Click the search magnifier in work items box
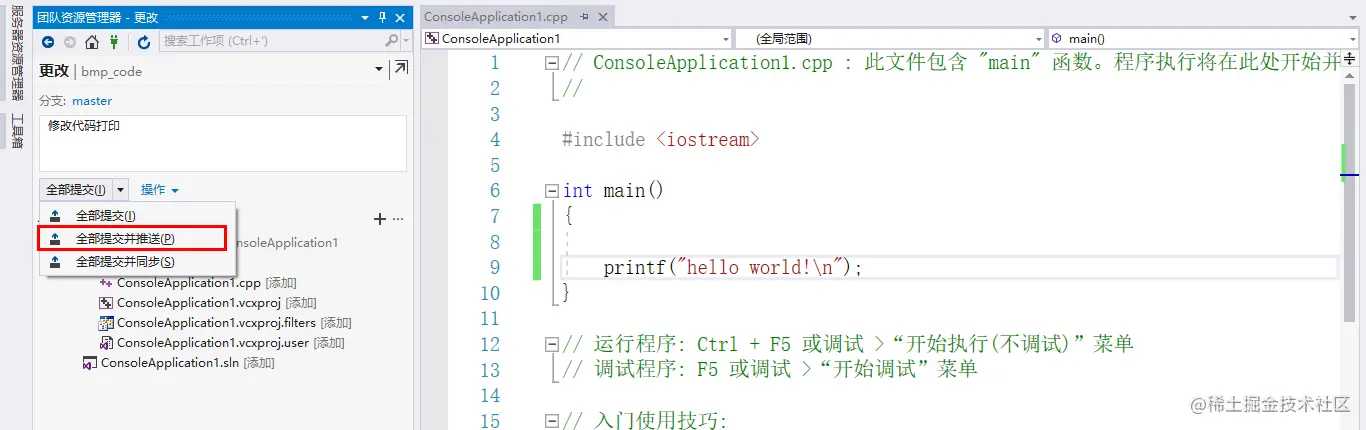Screen dimensions: 1366x430 click(x=392, y=41)
